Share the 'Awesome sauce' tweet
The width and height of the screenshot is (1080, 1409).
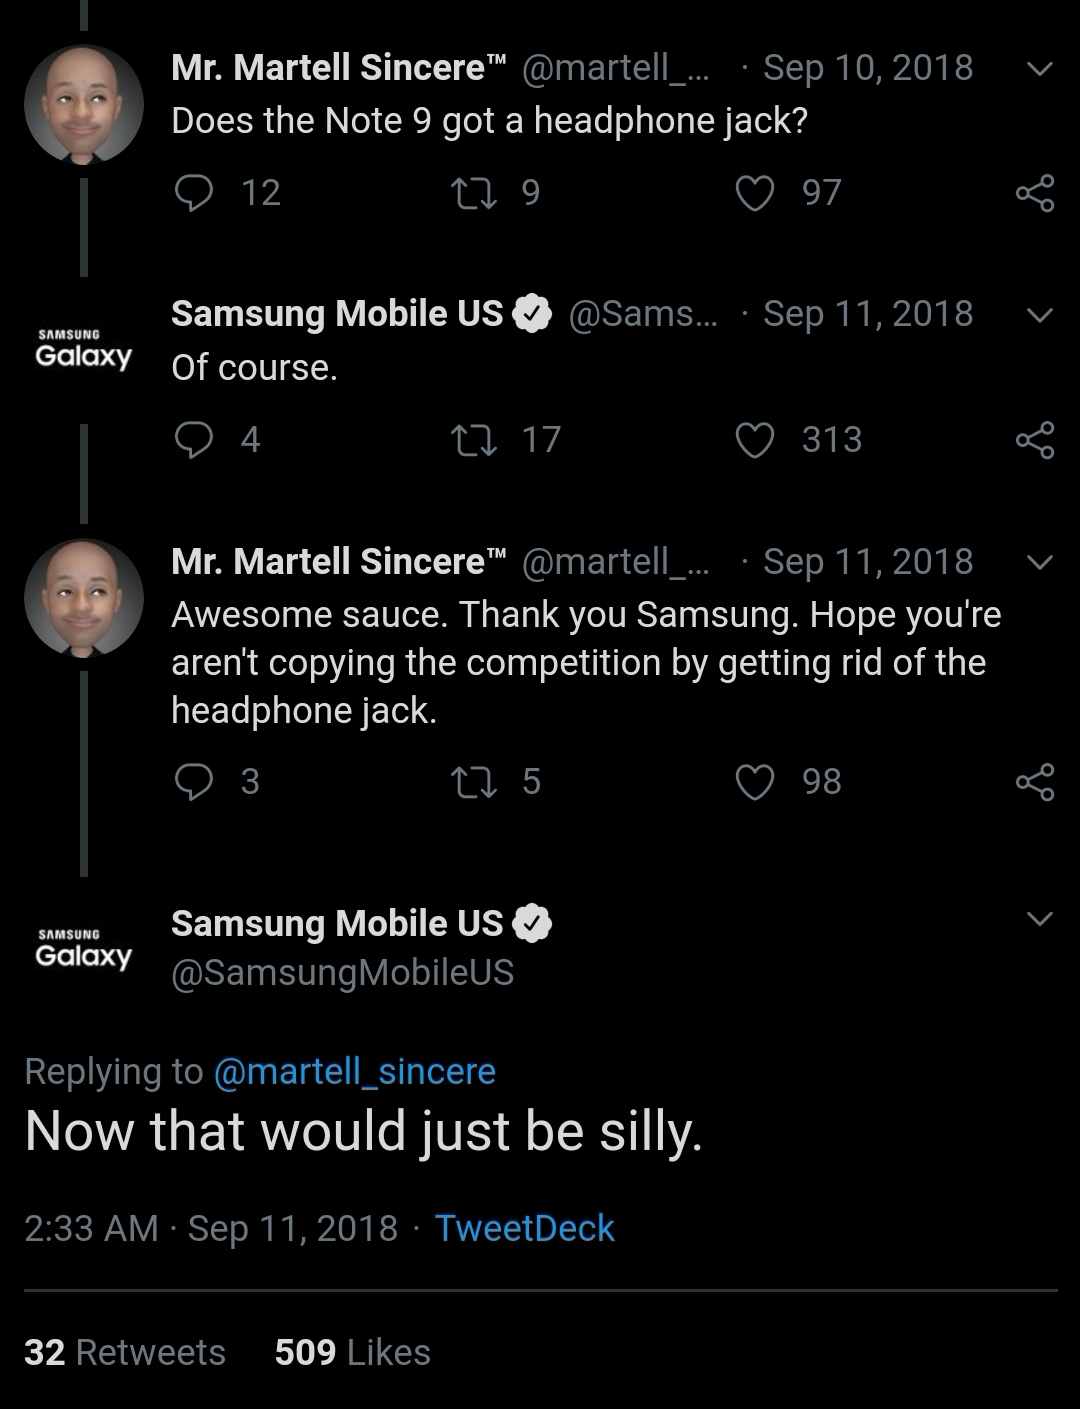1035,782
